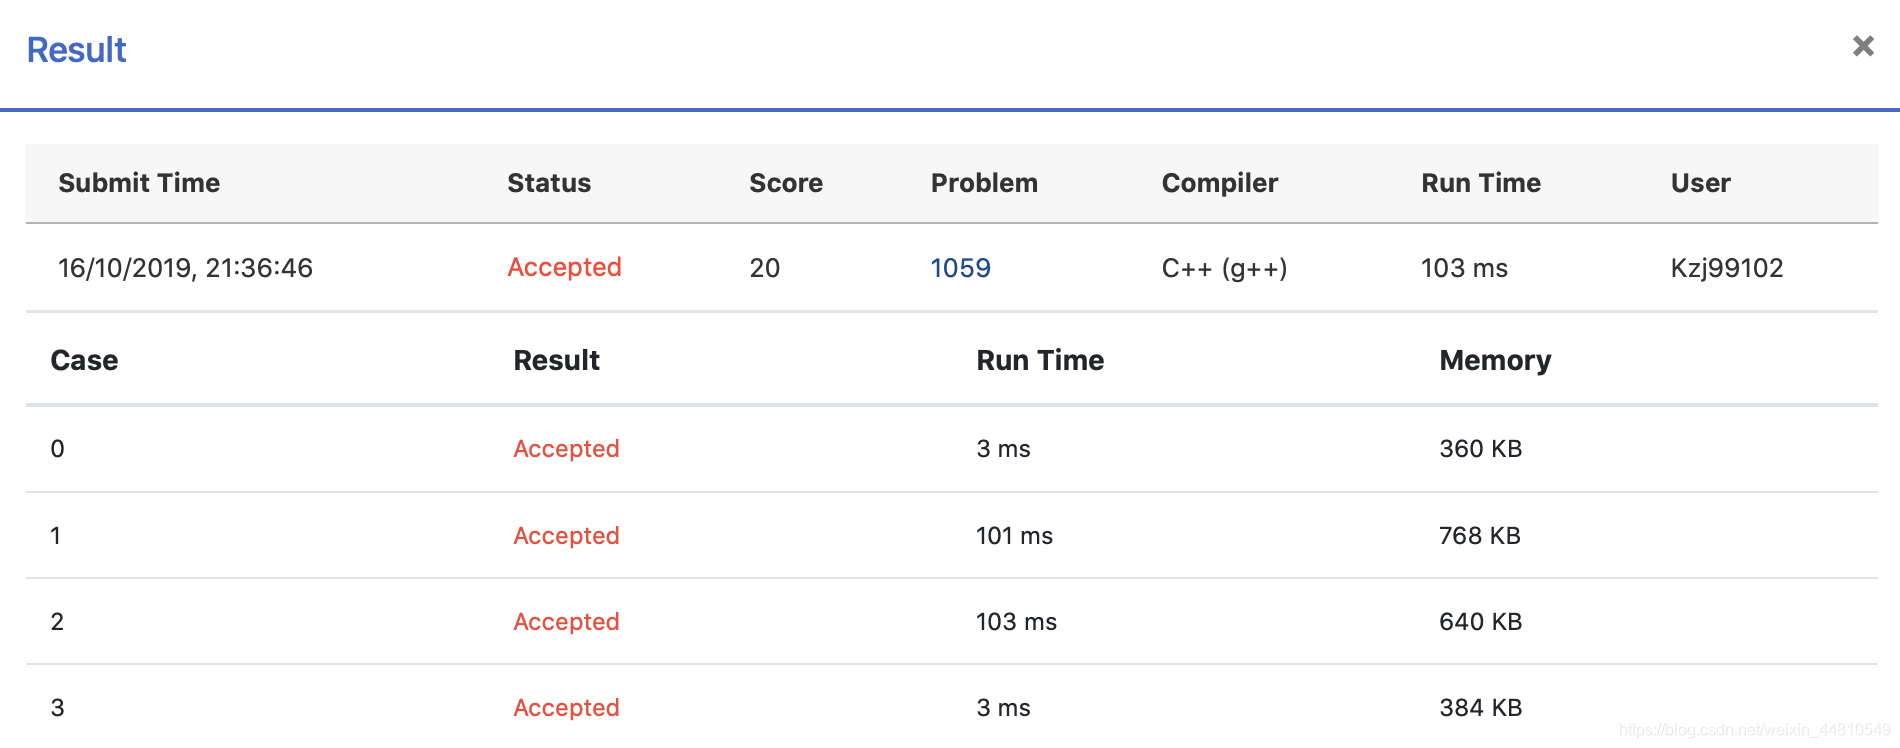The image size is (1900, 748).
Task: Select the Memory column header
Action: point(1495,360)
